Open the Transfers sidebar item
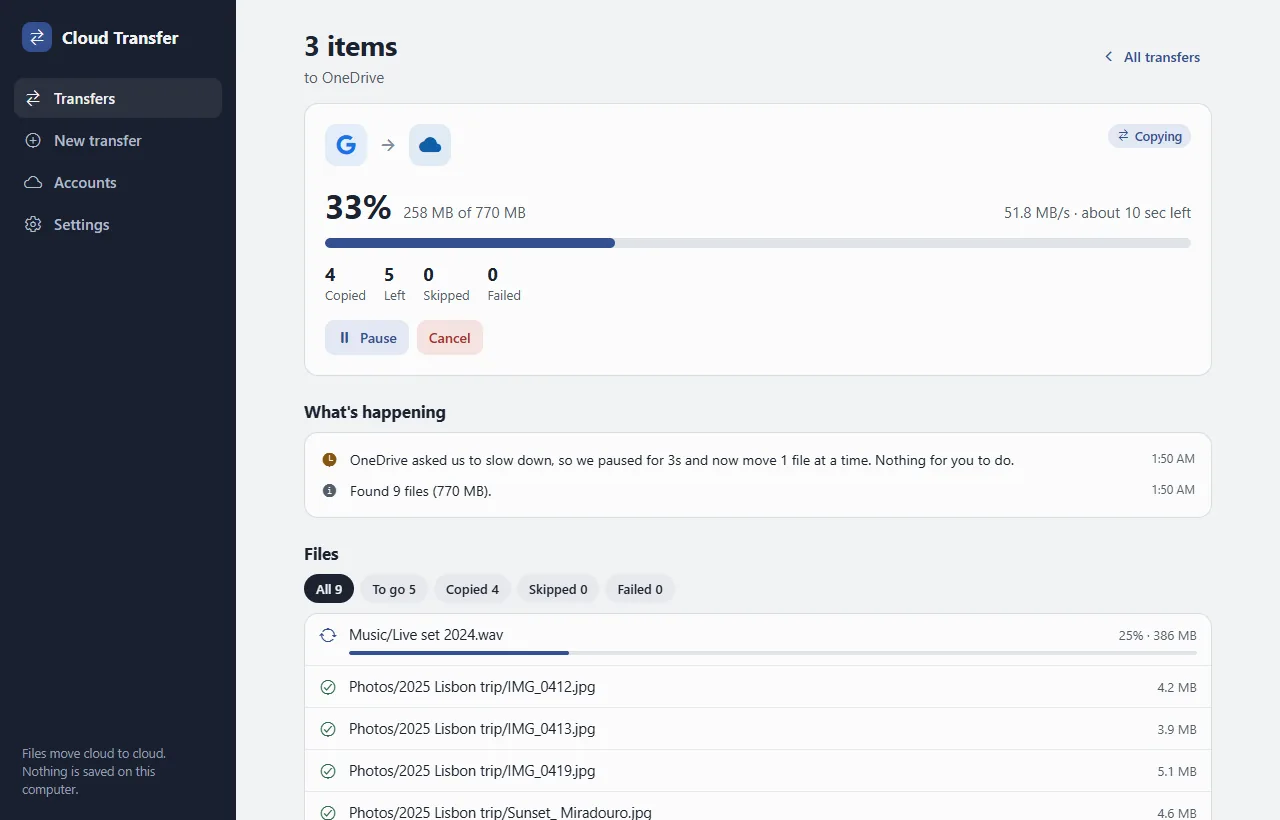The image size is (1280, 820). coord(118,98)
